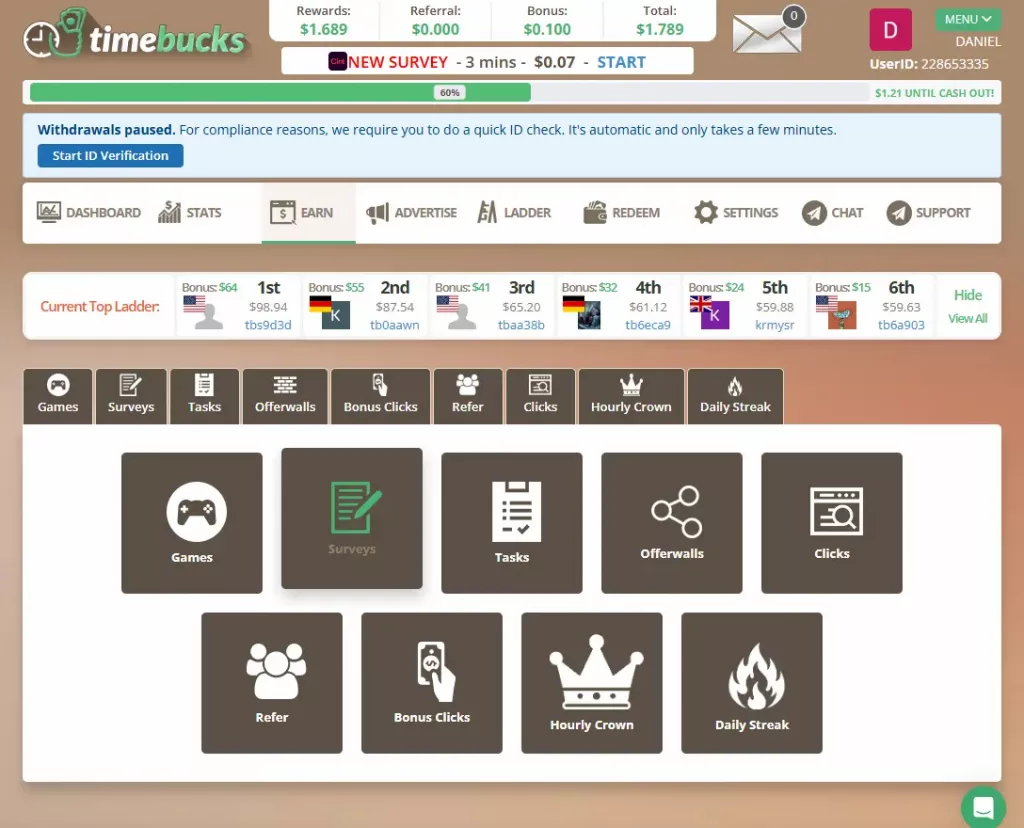
Task: Click the 5th place purple K avatar
Action: tap(715, 315)
